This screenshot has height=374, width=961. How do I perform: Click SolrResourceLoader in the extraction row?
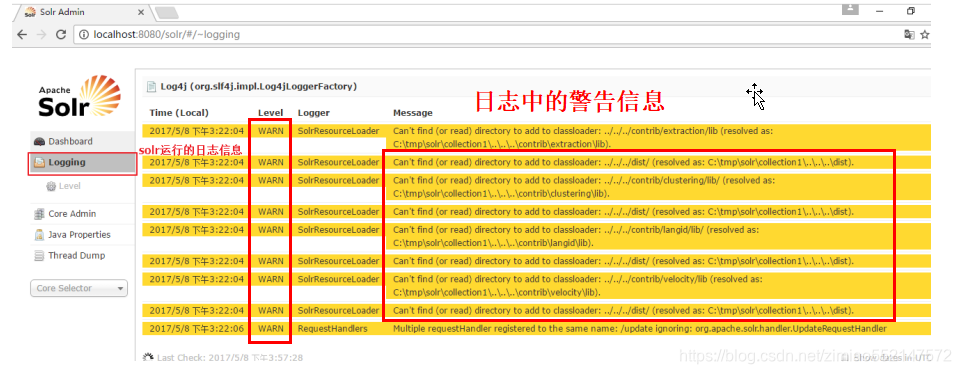pos(339,131)
